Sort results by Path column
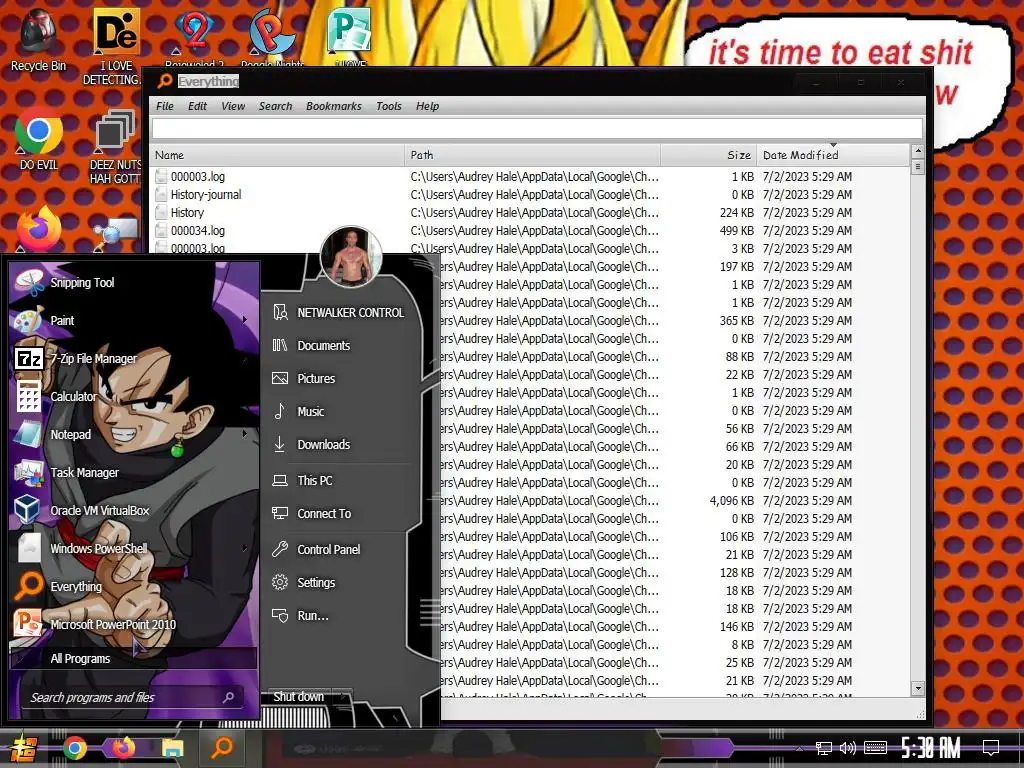This screenshot has height=768, width=1024. pyautogui.click(x=532, y=155)
